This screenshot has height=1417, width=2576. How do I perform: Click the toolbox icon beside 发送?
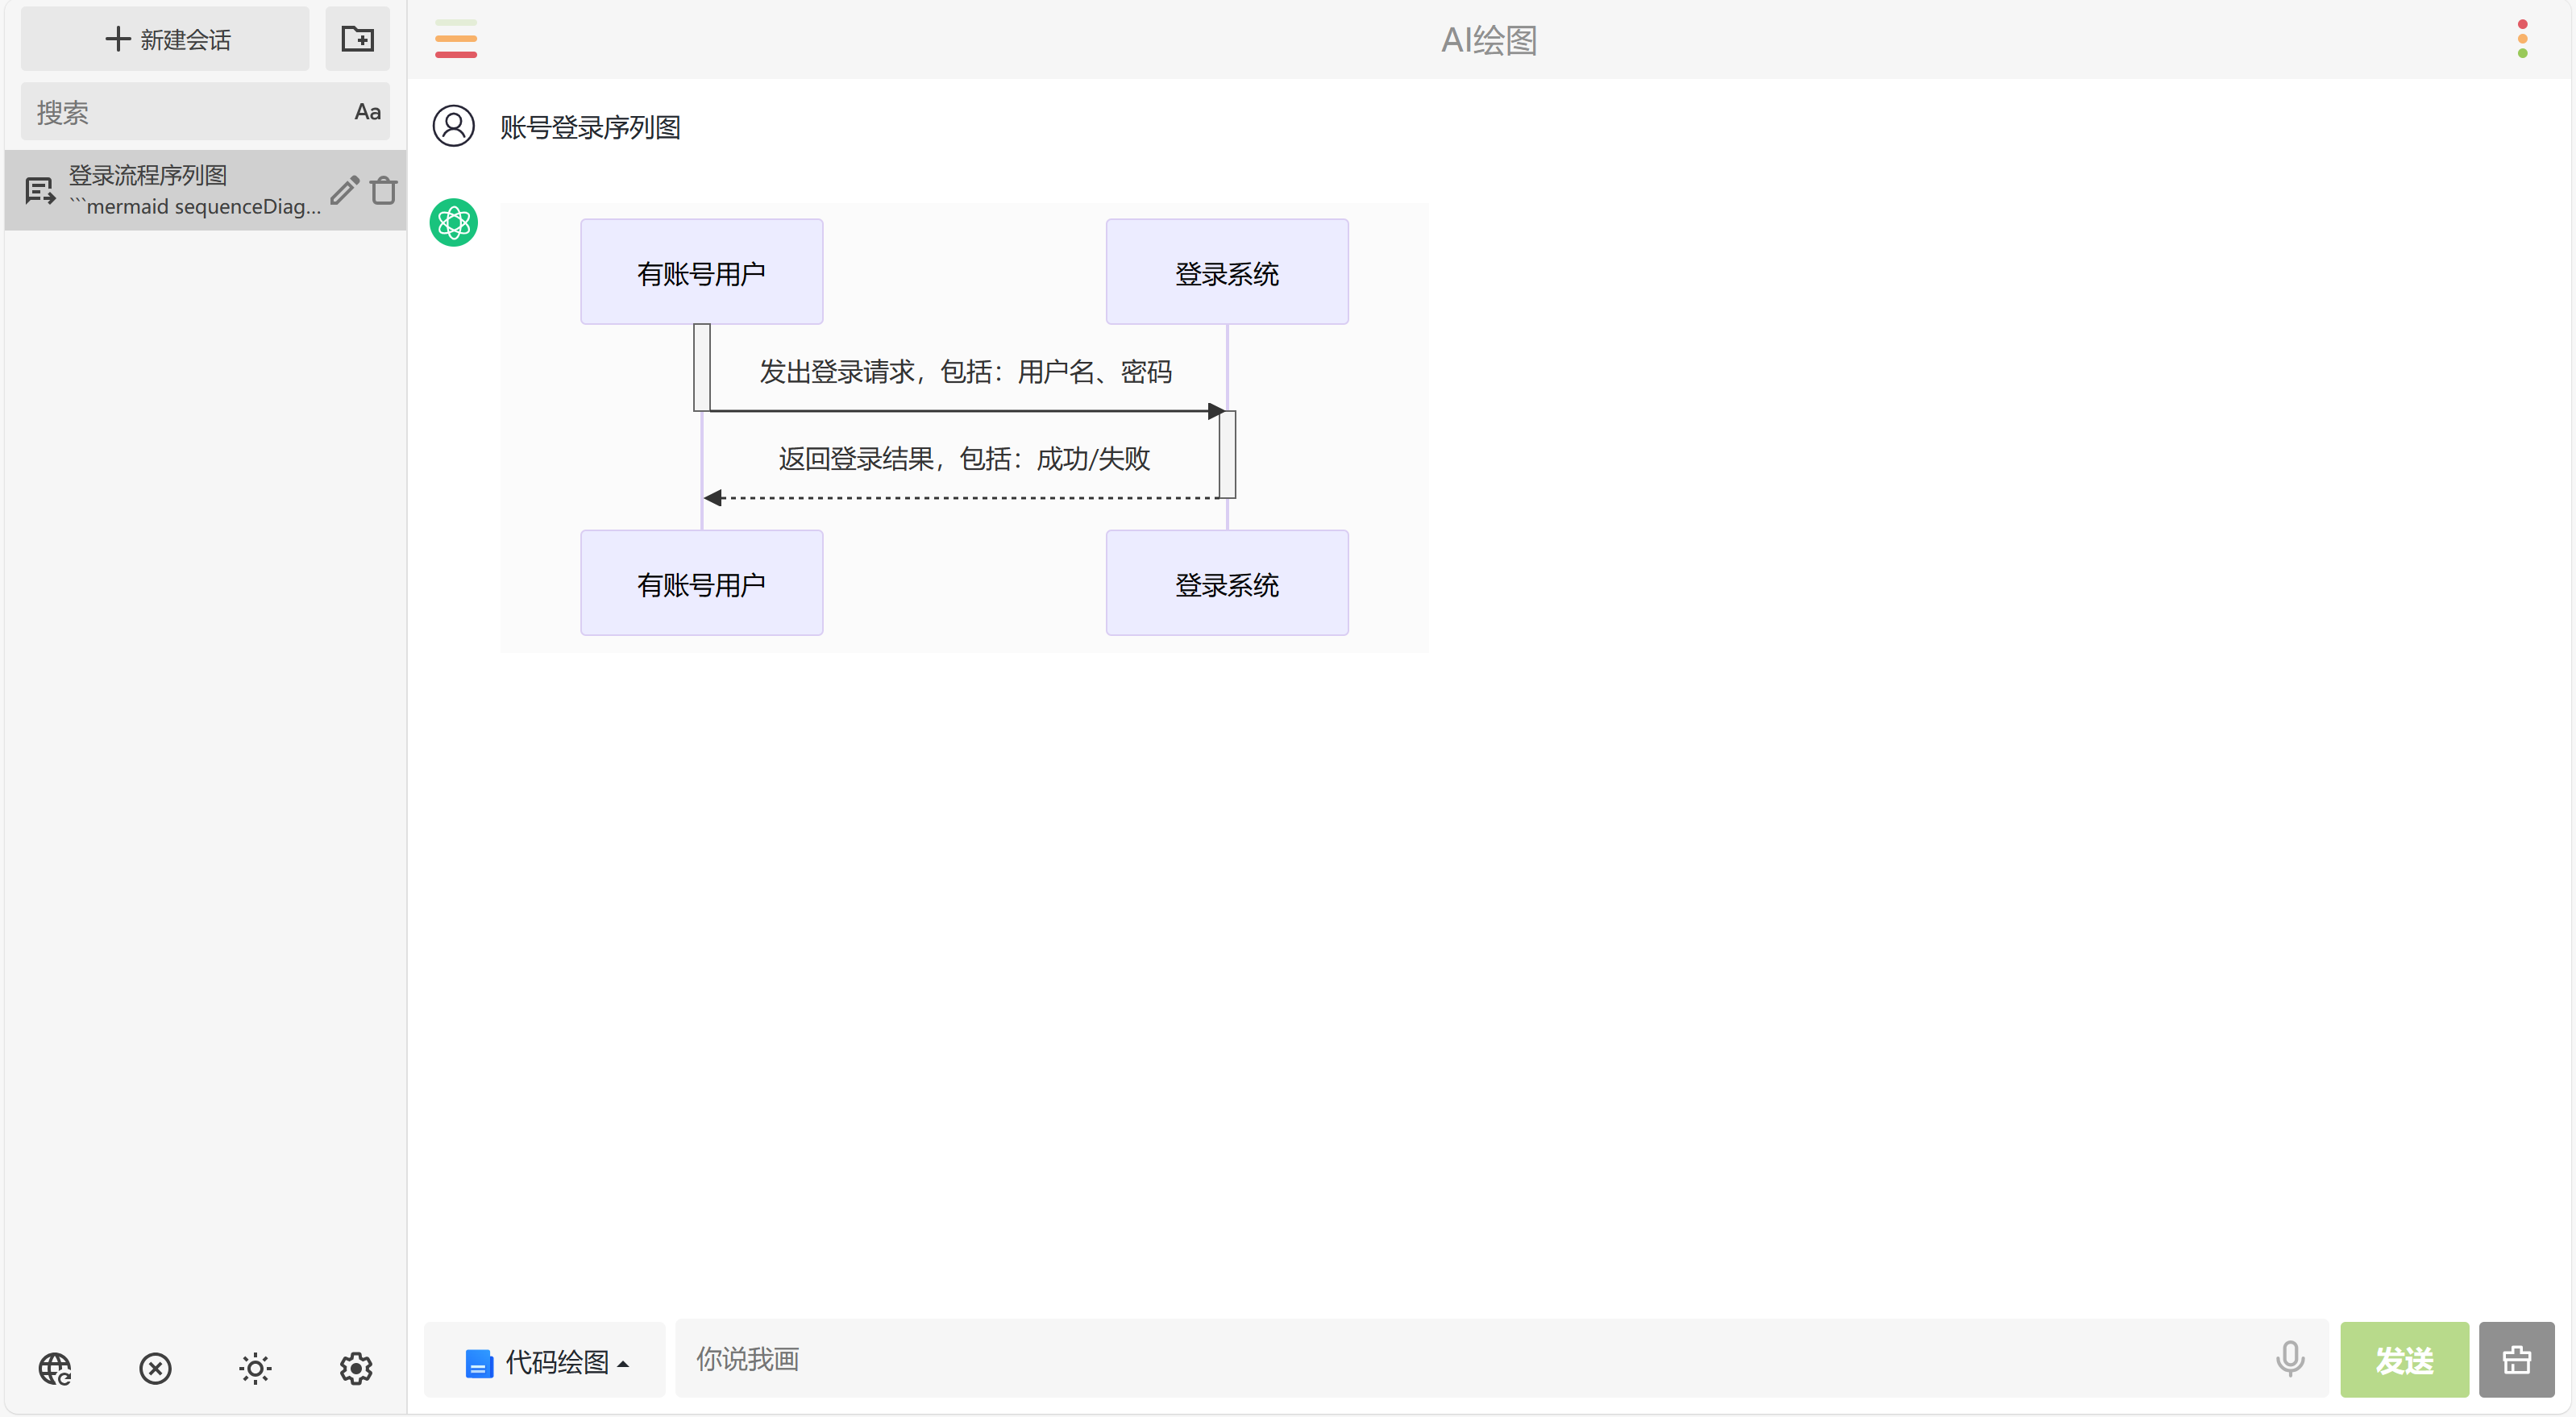point(2516,1359)
